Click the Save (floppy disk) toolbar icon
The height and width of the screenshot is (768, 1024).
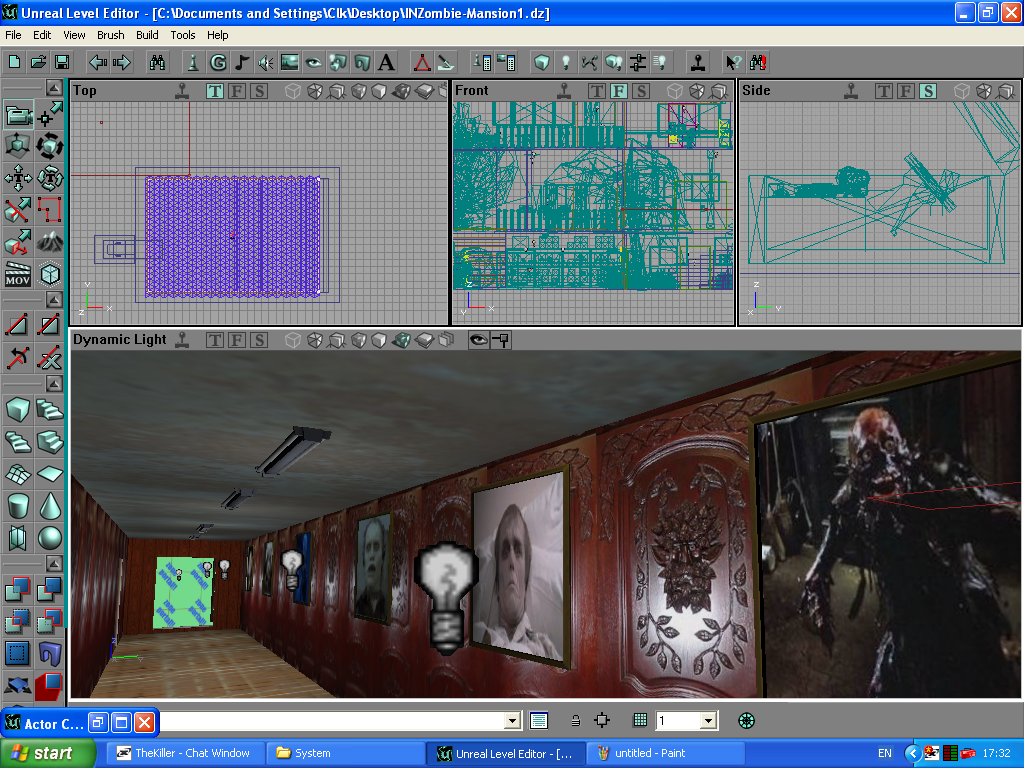tap(62, 62)
